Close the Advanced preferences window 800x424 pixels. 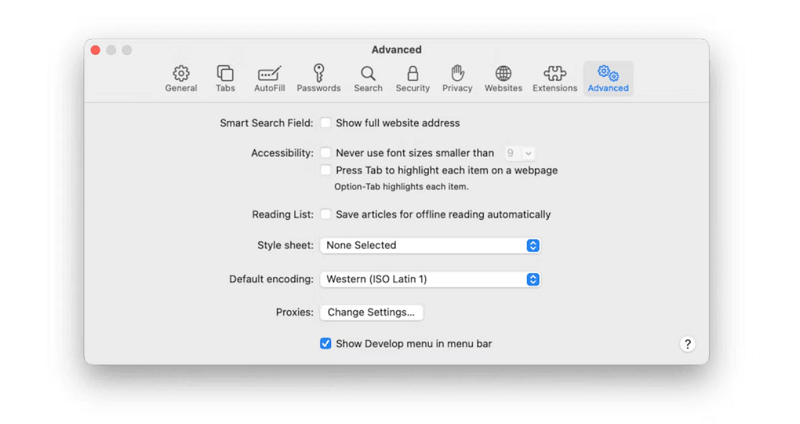95,50
